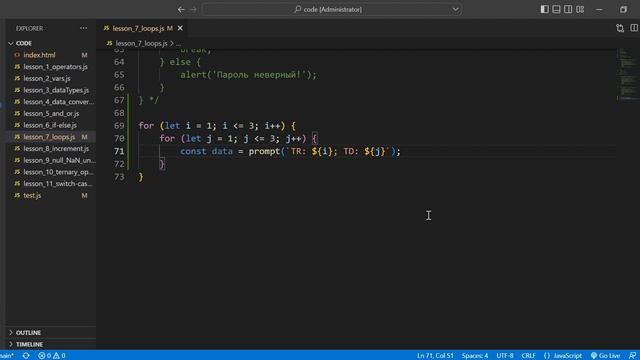The height and width of the screenshot is (360, 640).
Task: Click the HTML file icon beside index.html
Action: pyautogui.click(x=17, y=55)
